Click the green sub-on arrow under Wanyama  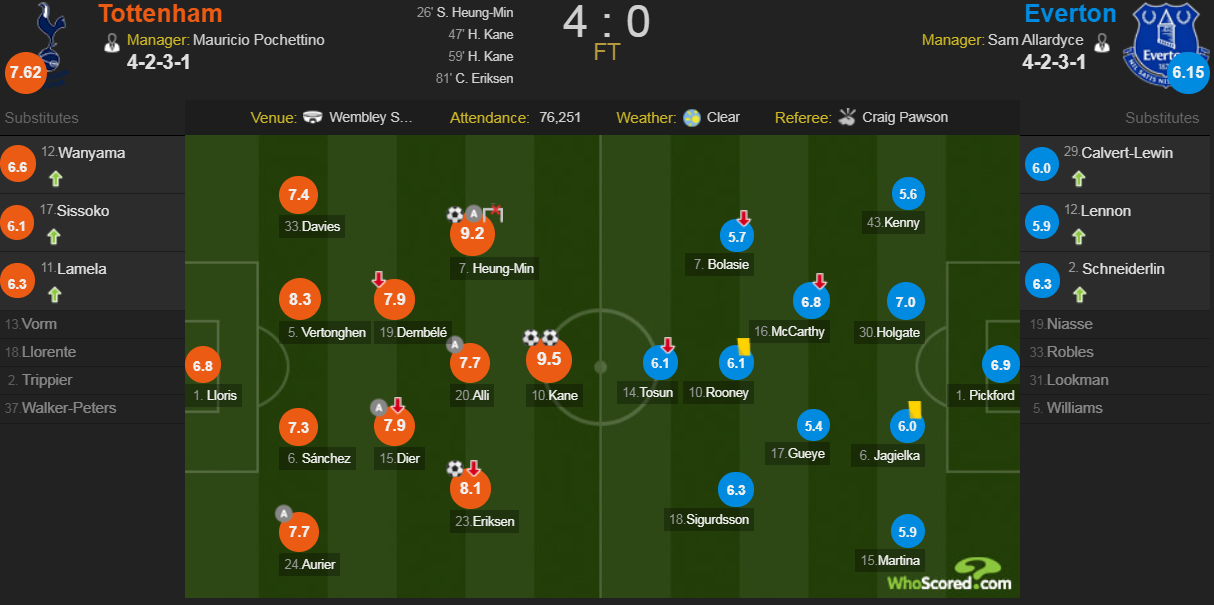tap(54, 180)
